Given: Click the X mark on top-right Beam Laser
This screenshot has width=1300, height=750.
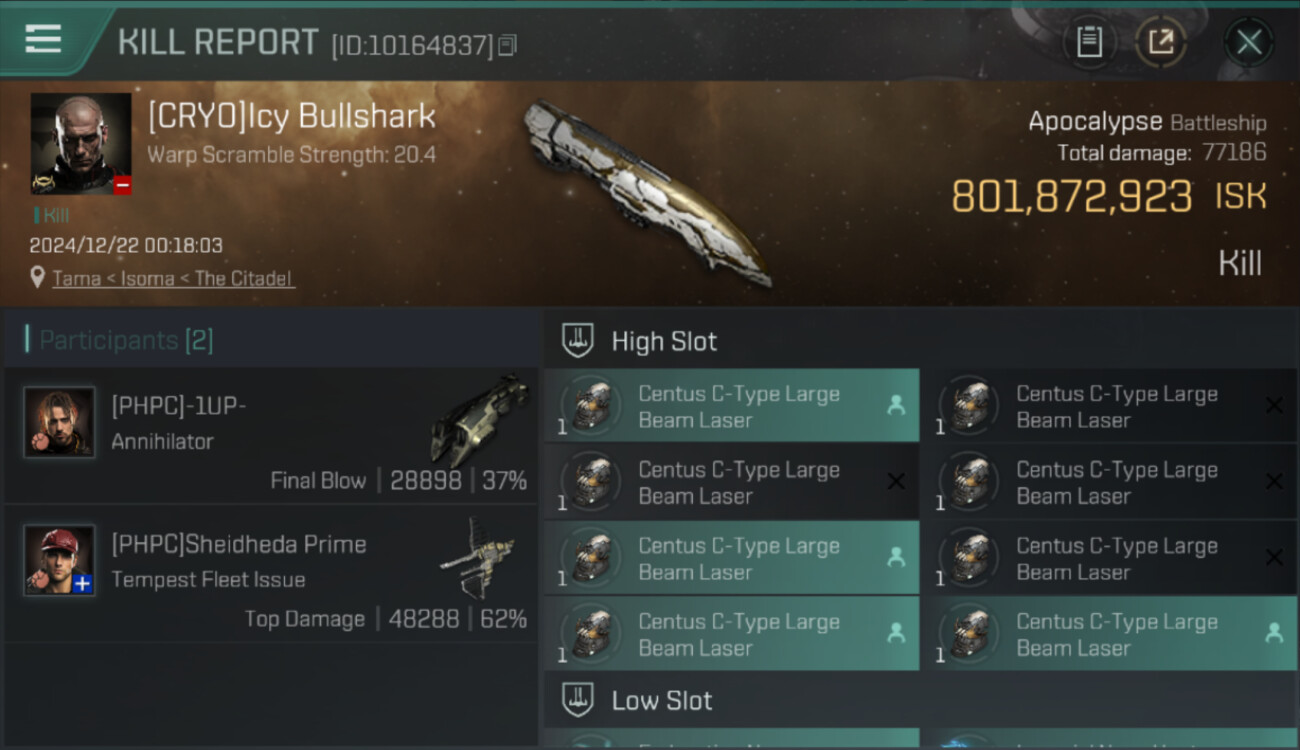Looking at the screenshot, I should click(1274, 405).
